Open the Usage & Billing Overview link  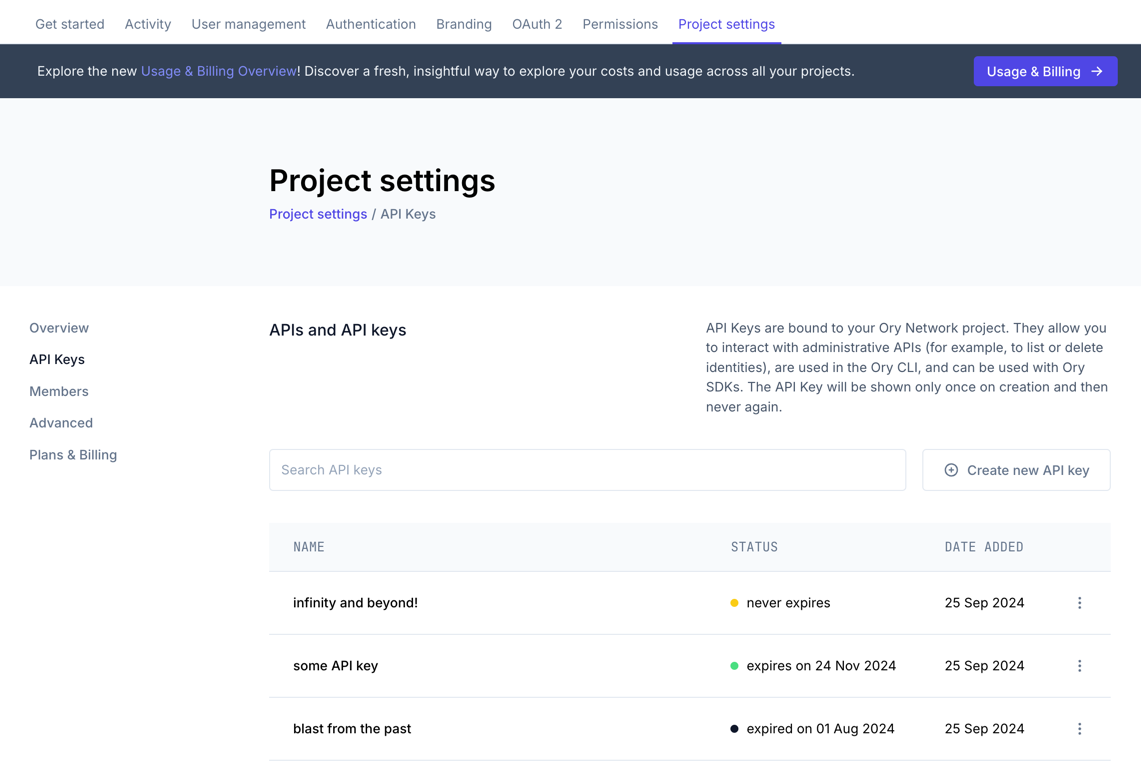(218, 71)
